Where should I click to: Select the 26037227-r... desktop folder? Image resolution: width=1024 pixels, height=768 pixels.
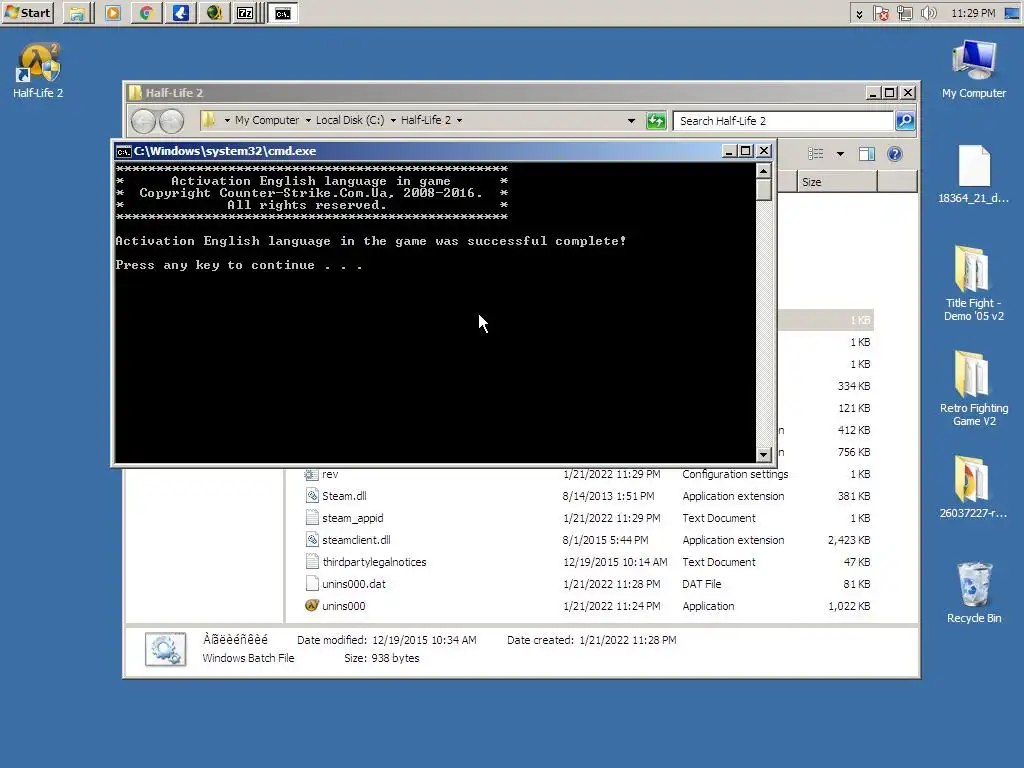pyautogui.click(x=974, y=487)
